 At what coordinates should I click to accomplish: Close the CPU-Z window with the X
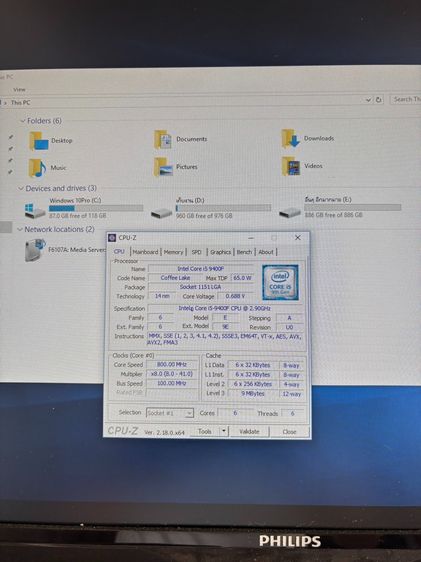tap(297, 238)
